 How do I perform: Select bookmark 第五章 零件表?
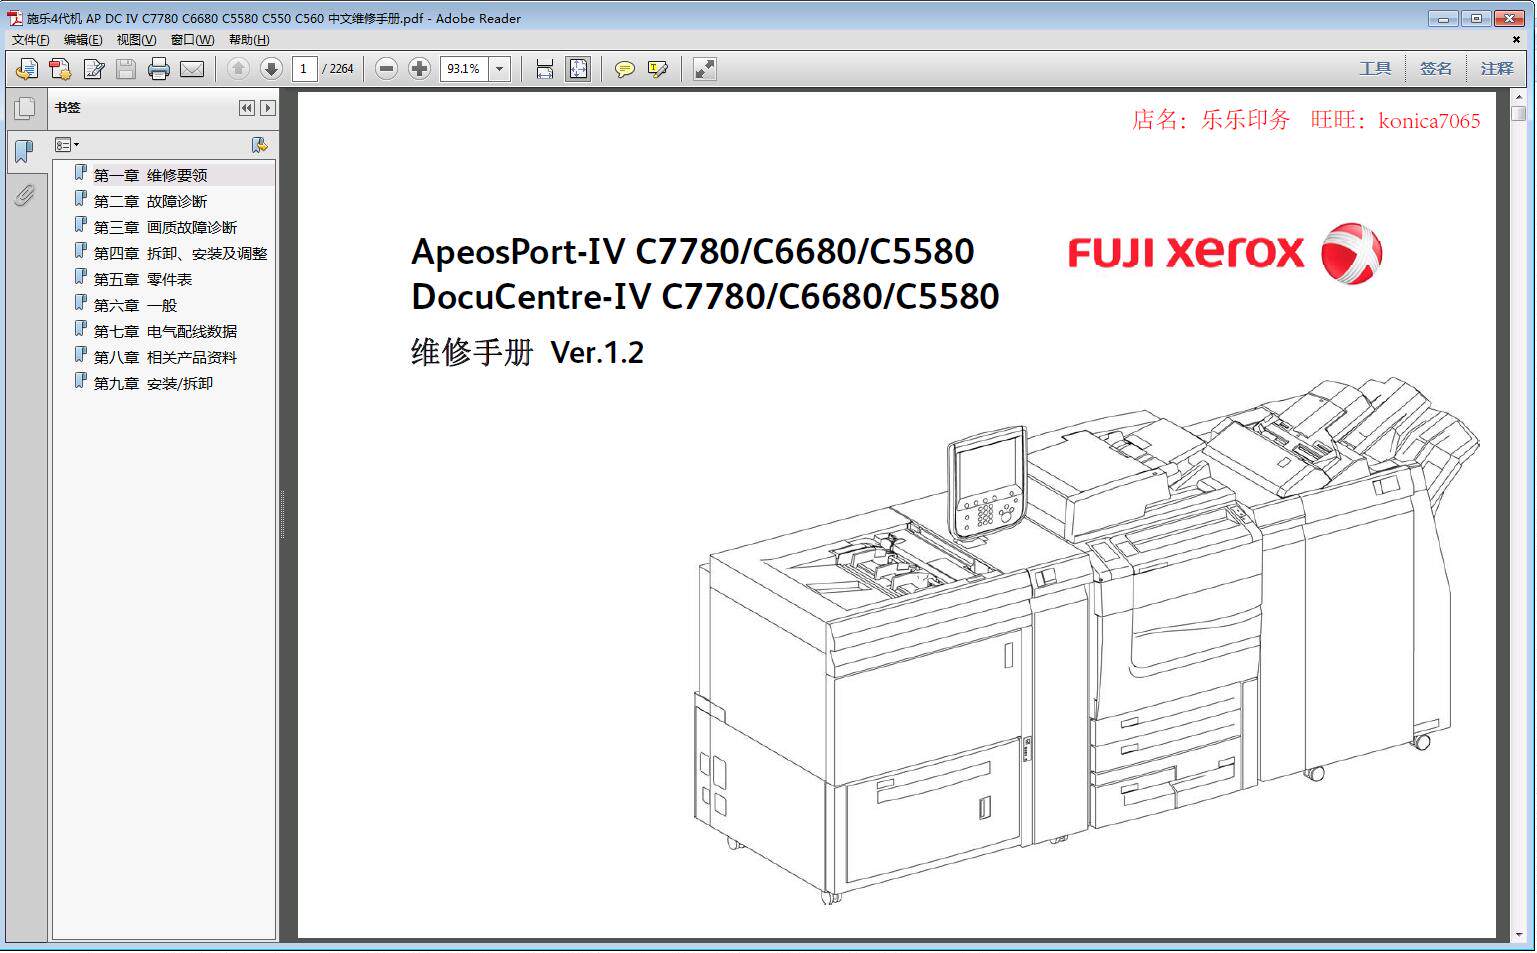(x=145, y=278)
